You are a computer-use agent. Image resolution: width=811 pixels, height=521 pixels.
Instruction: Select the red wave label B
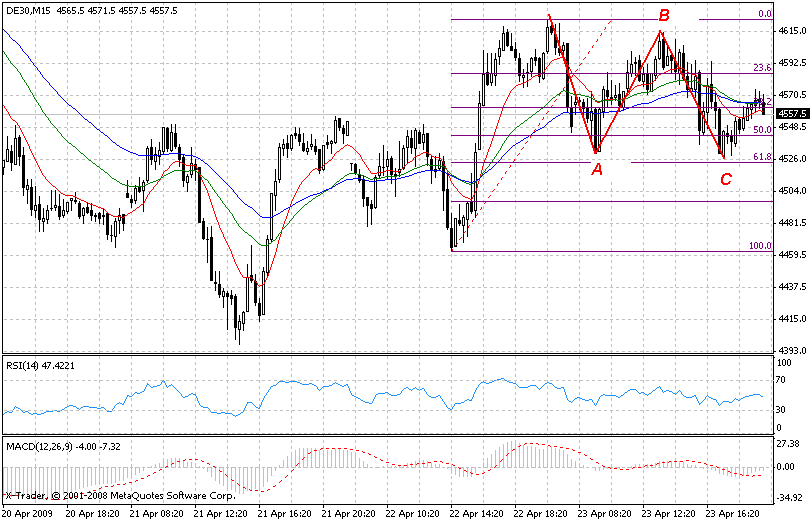pos(664,16)
